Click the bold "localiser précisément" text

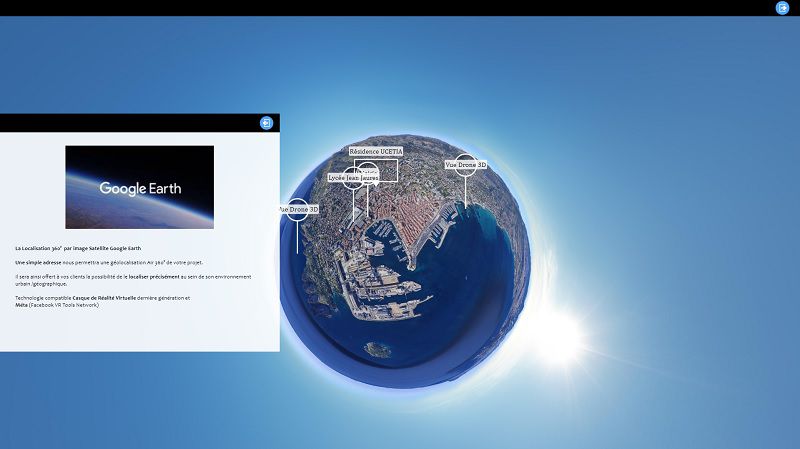[151, 276]
